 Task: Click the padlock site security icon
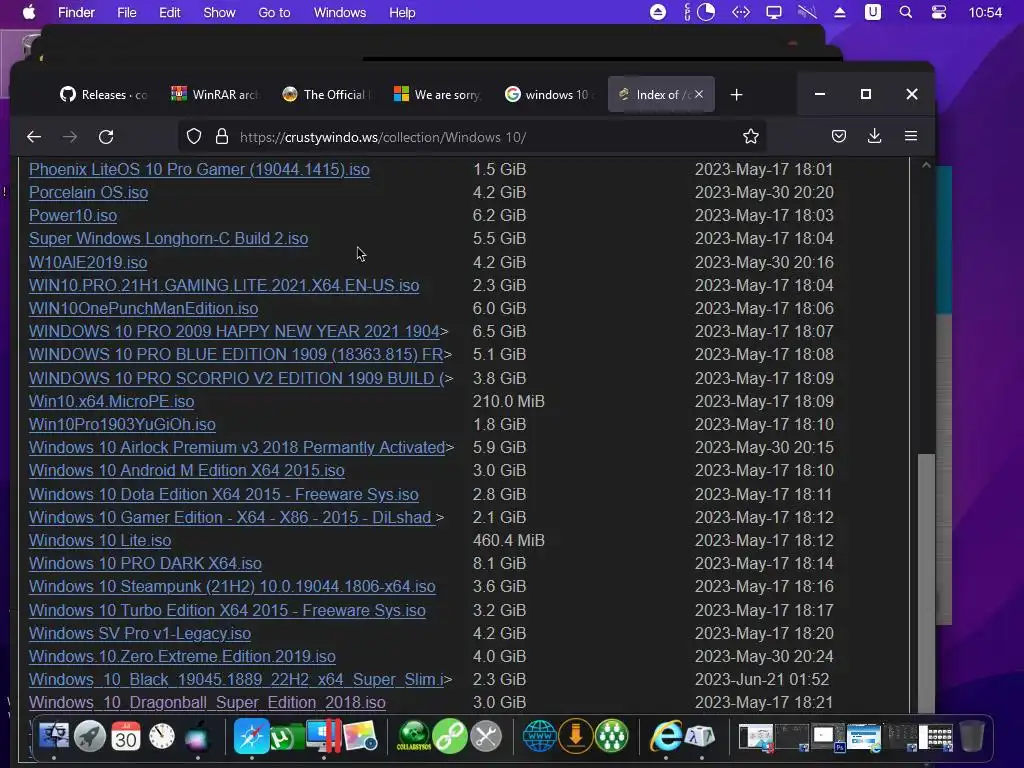[222, 136]
